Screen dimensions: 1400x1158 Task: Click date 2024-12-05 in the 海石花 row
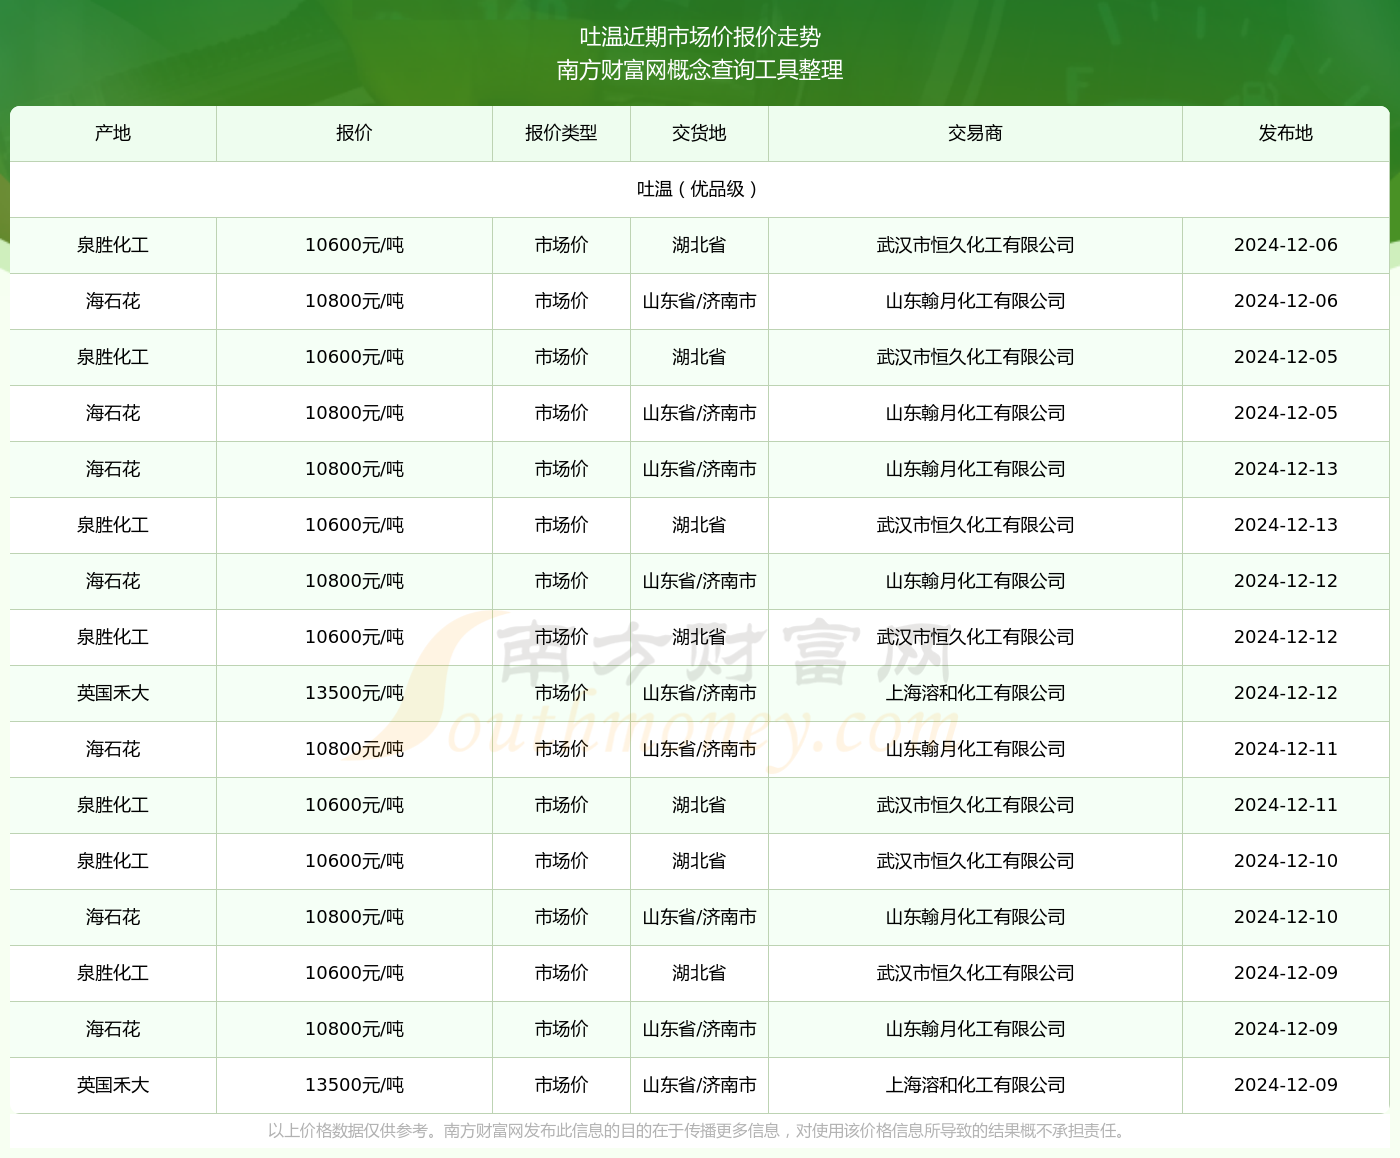(1286, 413)
